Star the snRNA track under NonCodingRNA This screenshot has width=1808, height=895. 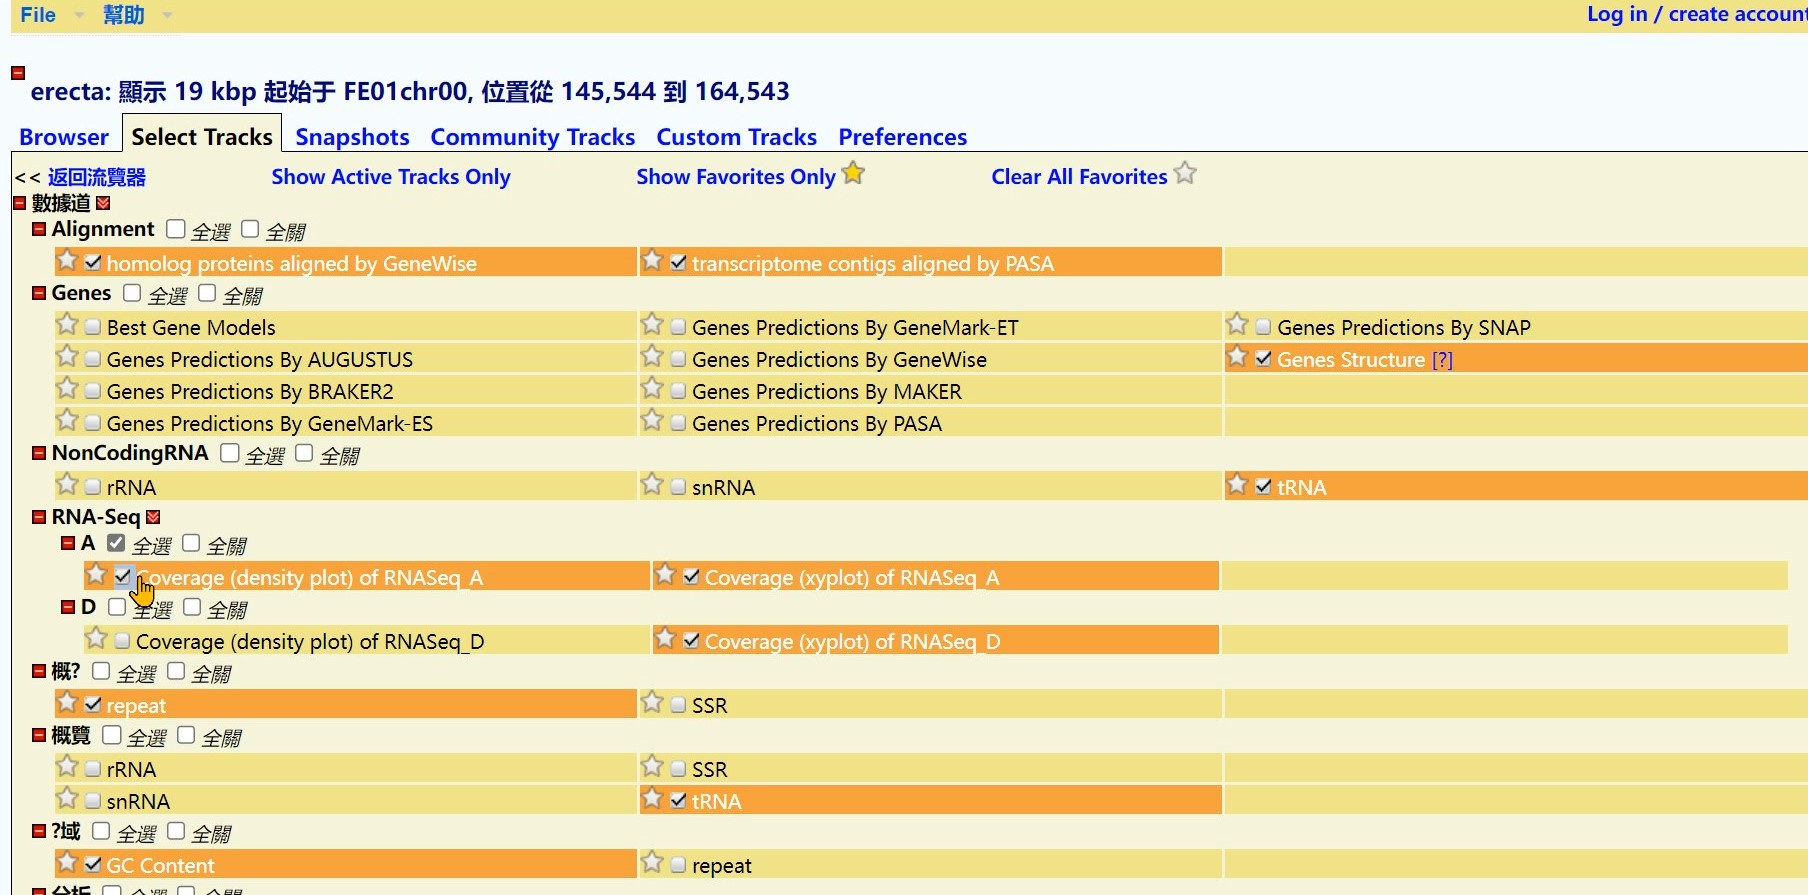pos(652,485)
